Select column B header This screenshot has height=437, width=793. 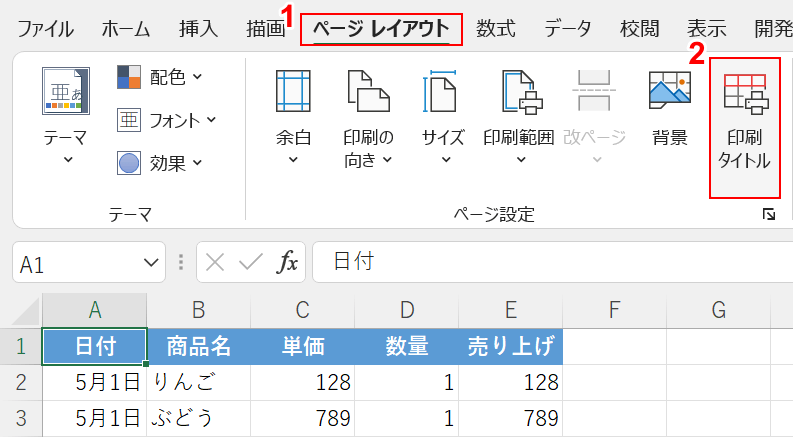point(198,310)
